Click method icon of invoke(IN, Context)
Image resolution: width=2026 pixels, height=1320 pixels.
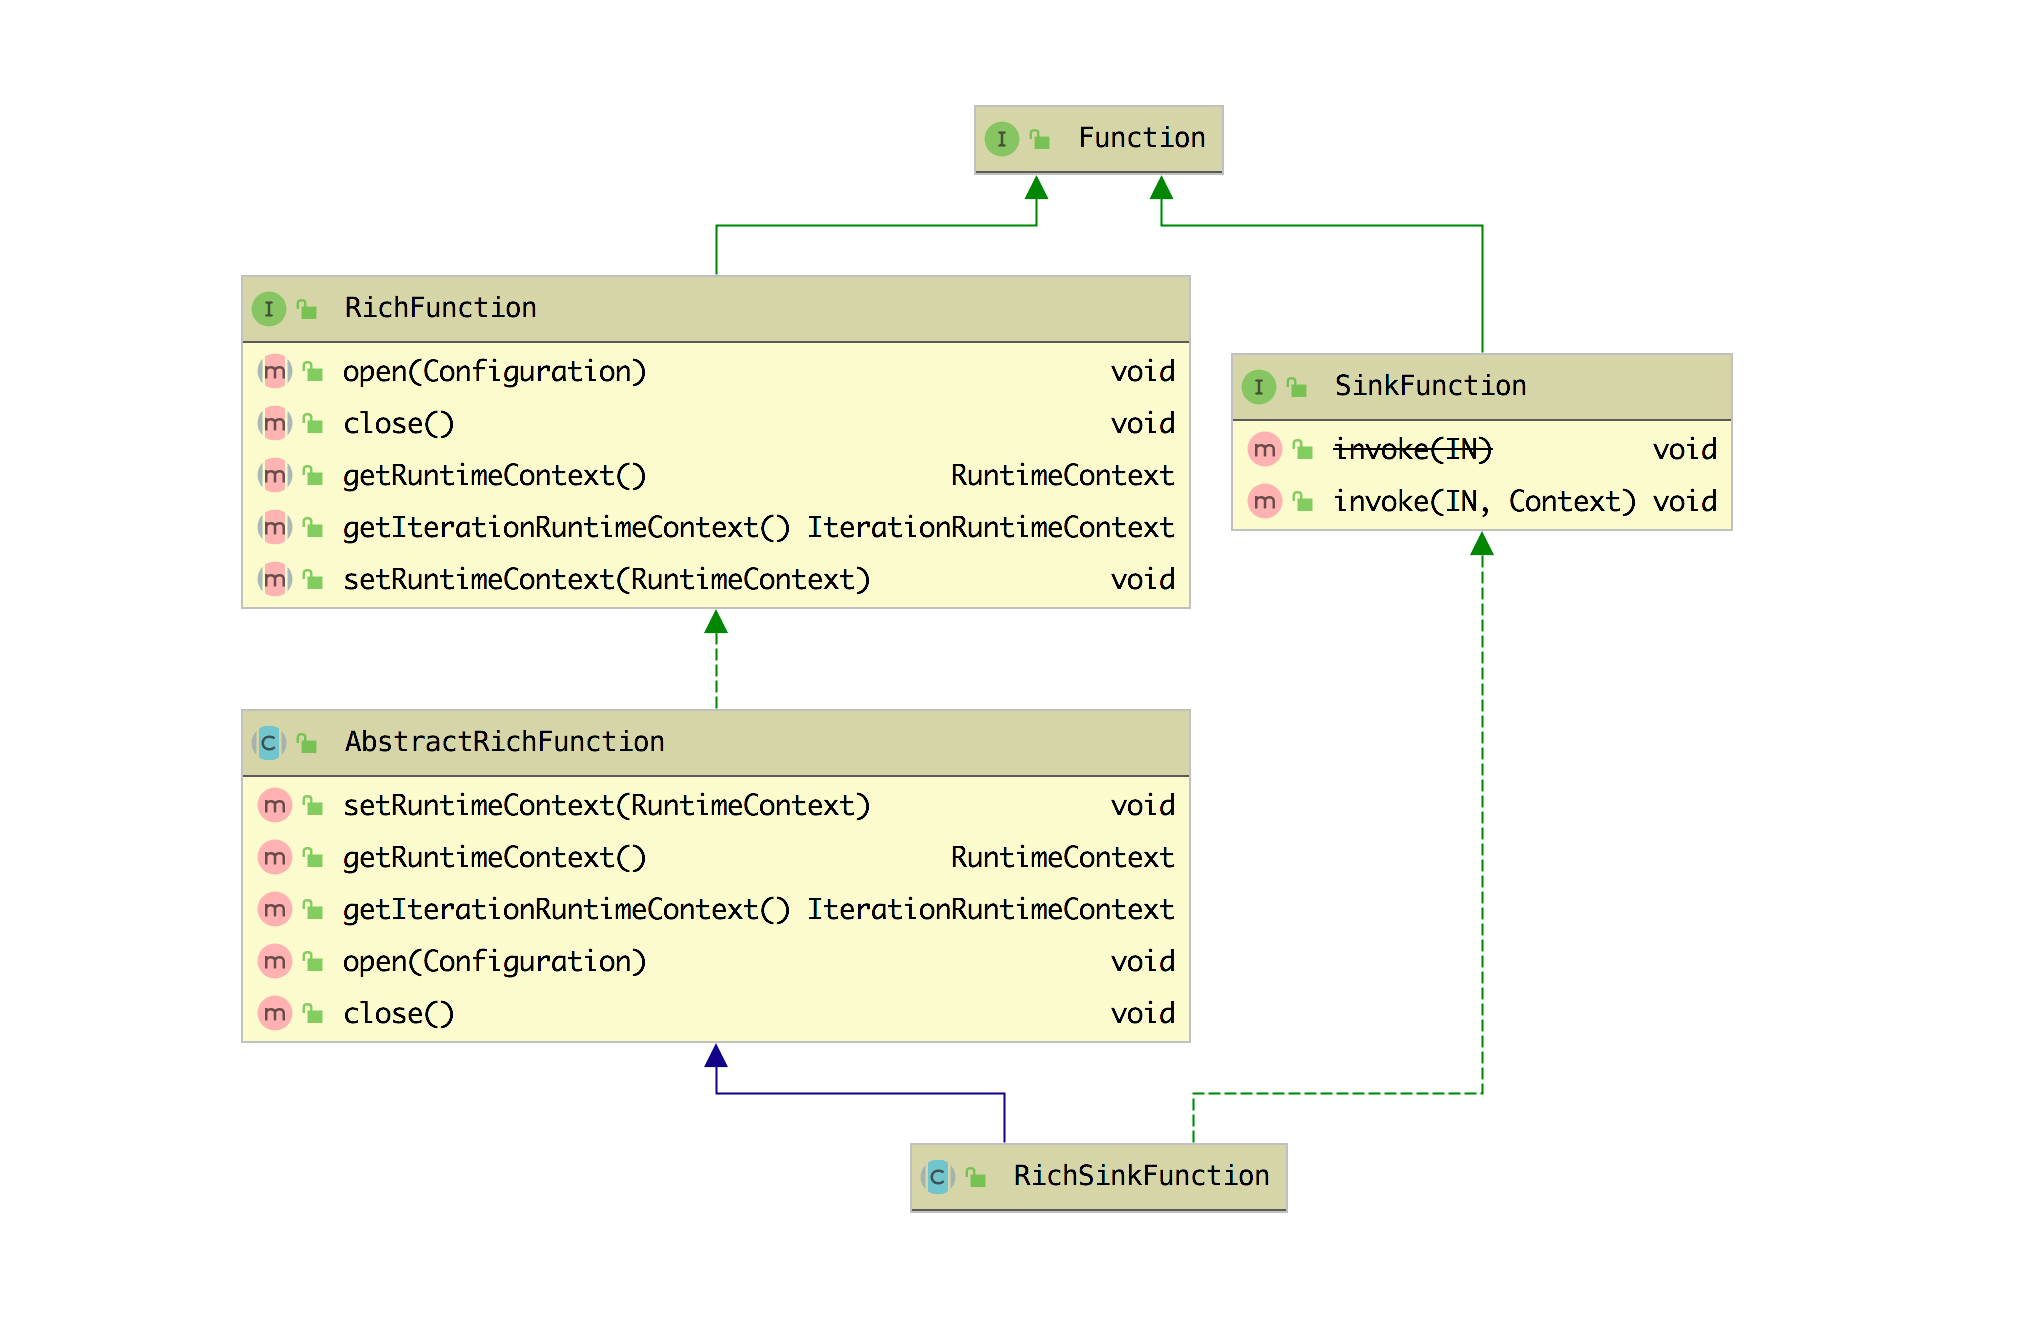click(x=1264, y=502)
